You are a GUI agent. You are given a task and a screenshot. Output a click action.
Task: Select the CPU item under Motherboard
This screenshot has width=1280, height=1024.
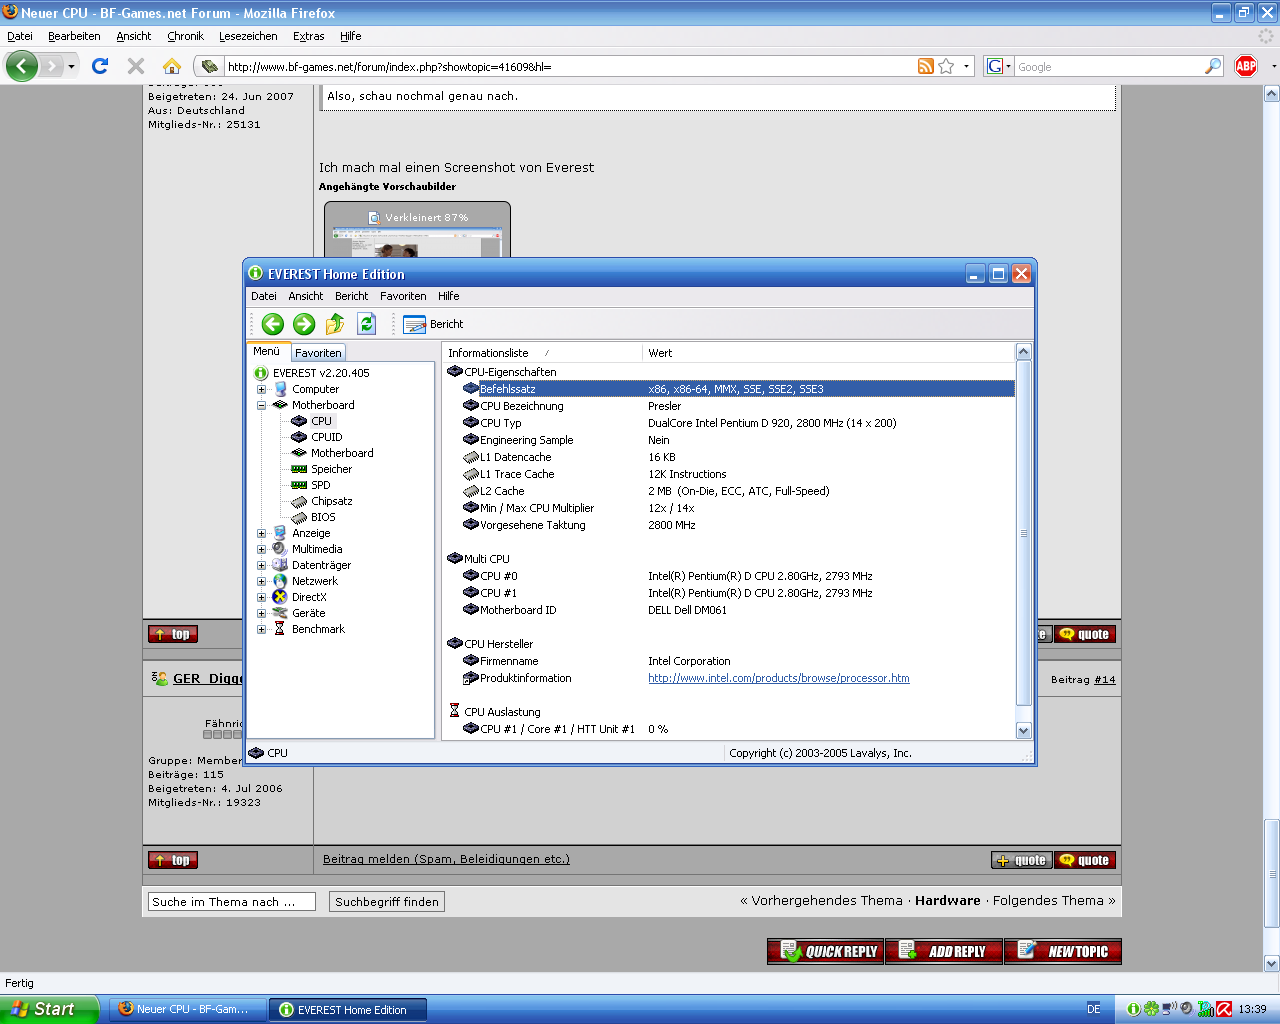tap(321, 421)
